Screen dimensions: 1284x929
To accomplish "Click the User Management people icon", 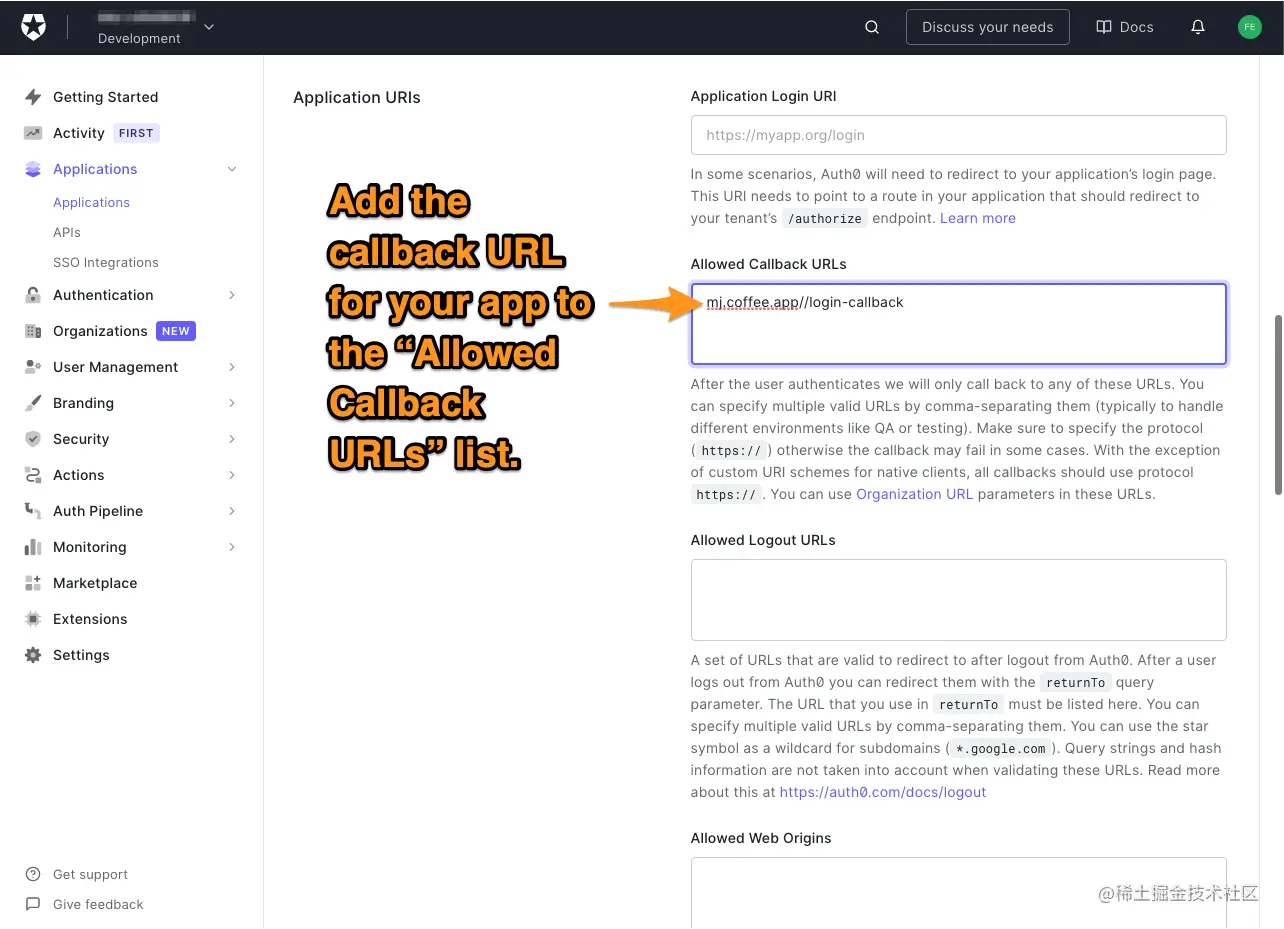I will 33,367.
